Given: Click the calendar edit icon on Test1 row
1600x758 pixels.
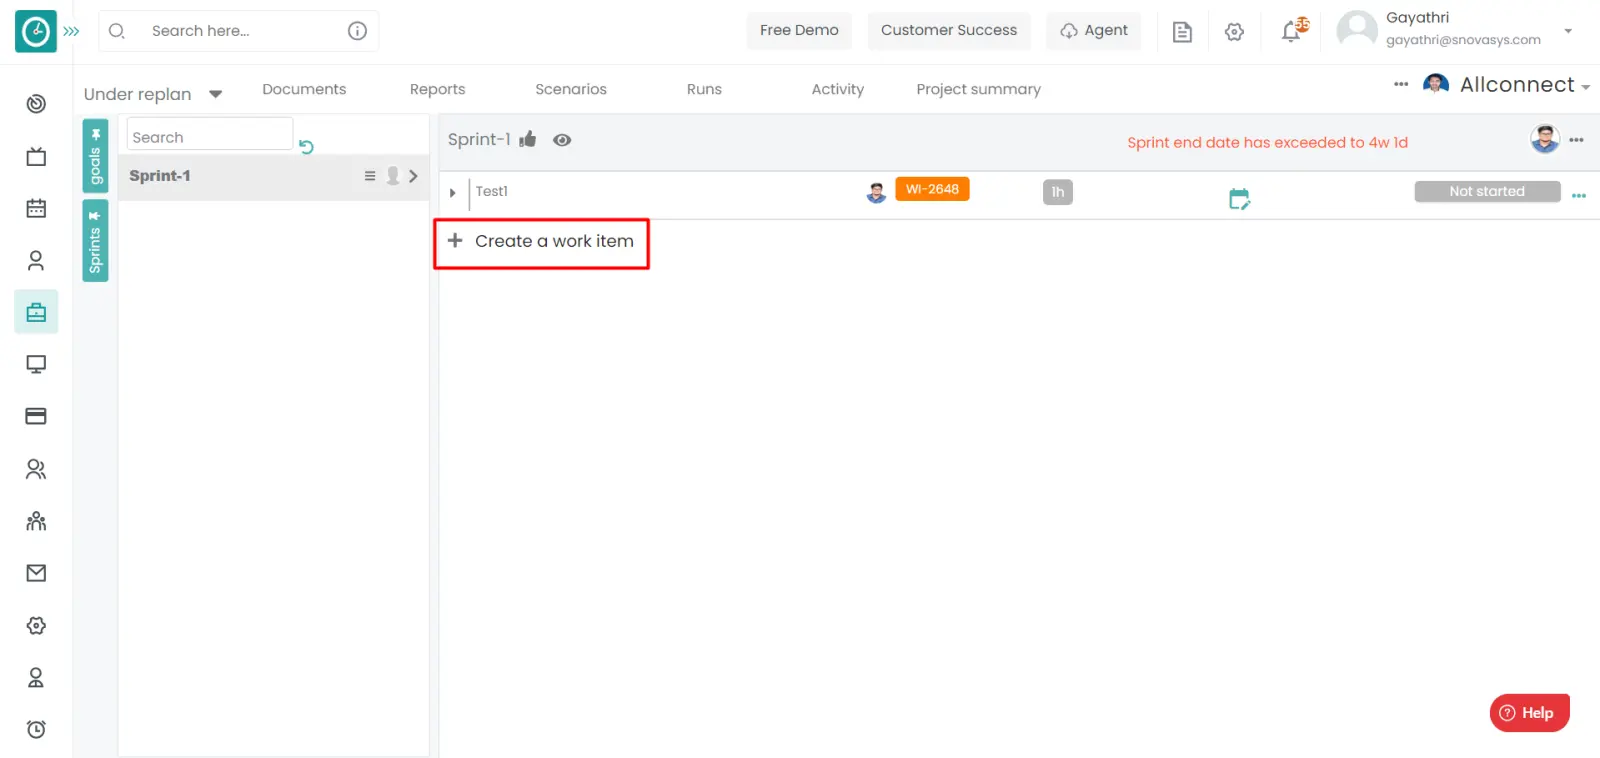Looking at the screenshot, I should tap(1239, 199).
